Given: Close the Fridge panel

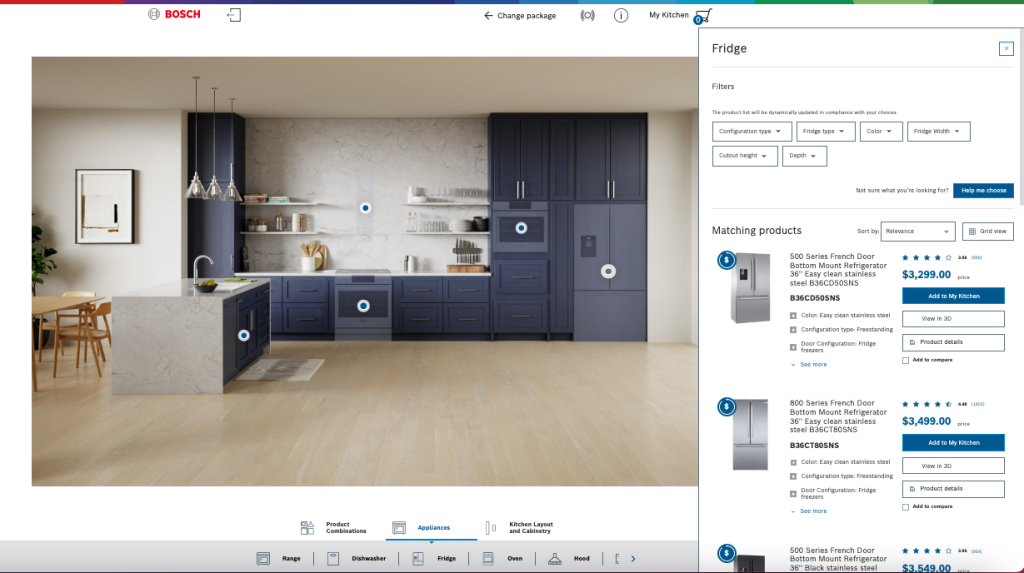Looking at the screenshot, I should coord(1006,48).
